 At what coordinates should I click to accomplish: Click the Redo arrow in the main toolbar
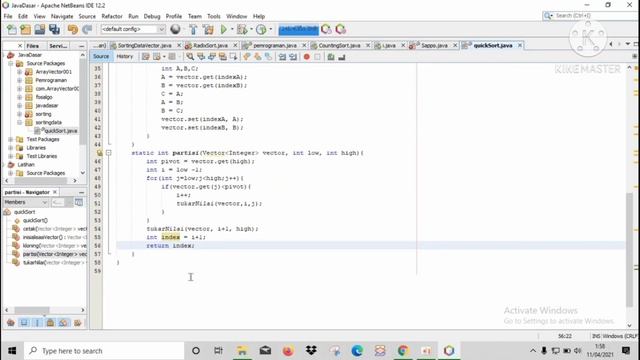(x=87, y=29)
